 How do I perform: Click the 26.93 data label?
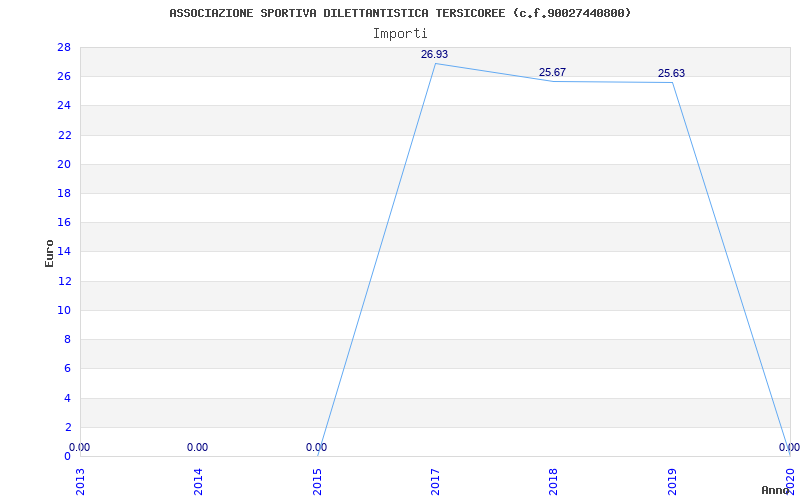(x=434, y=55)
